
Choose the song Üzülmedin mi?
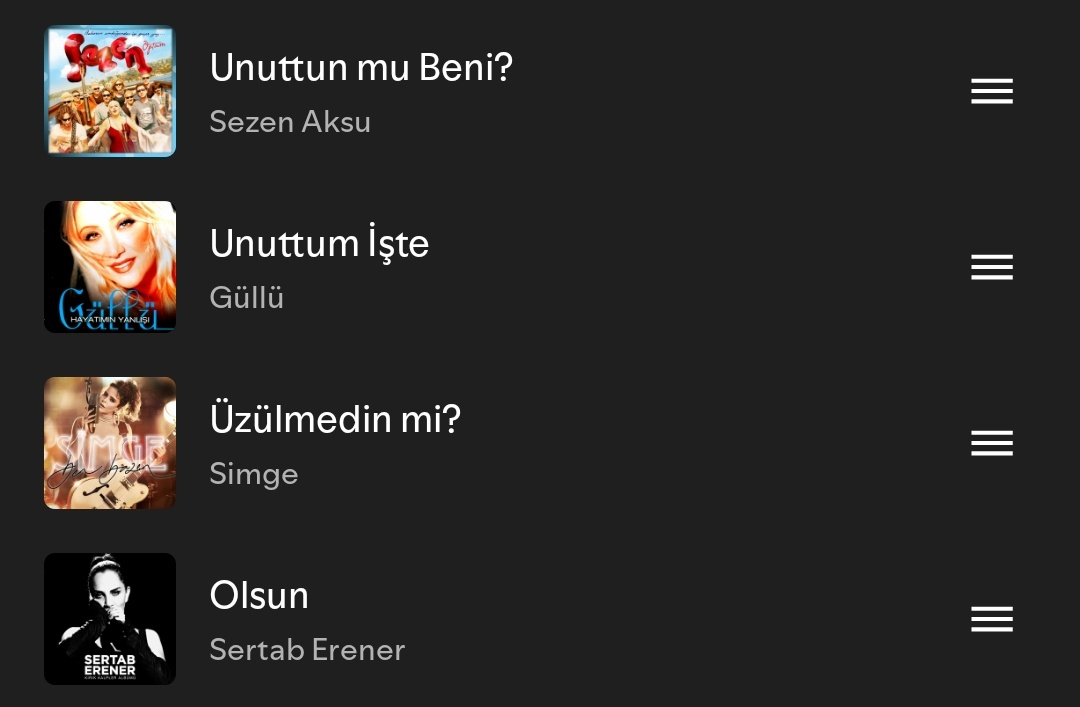(x=335, y=419)
